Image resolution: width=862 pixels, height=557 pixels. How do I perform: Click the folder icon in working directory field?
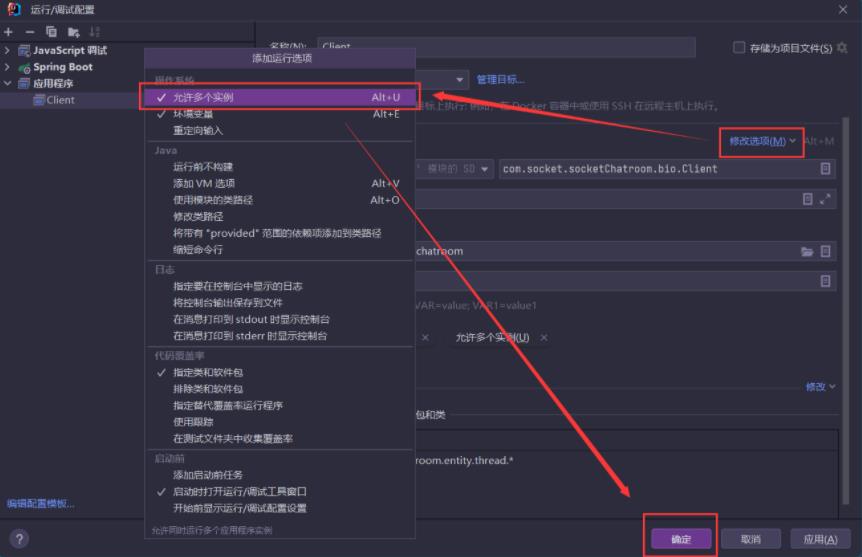[807, 251]
